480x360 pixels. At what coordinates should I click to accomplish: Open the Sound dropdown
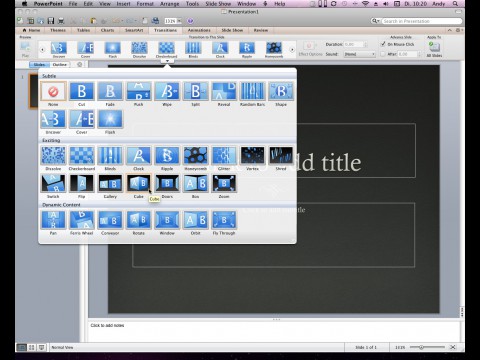(x=360, y=54)
